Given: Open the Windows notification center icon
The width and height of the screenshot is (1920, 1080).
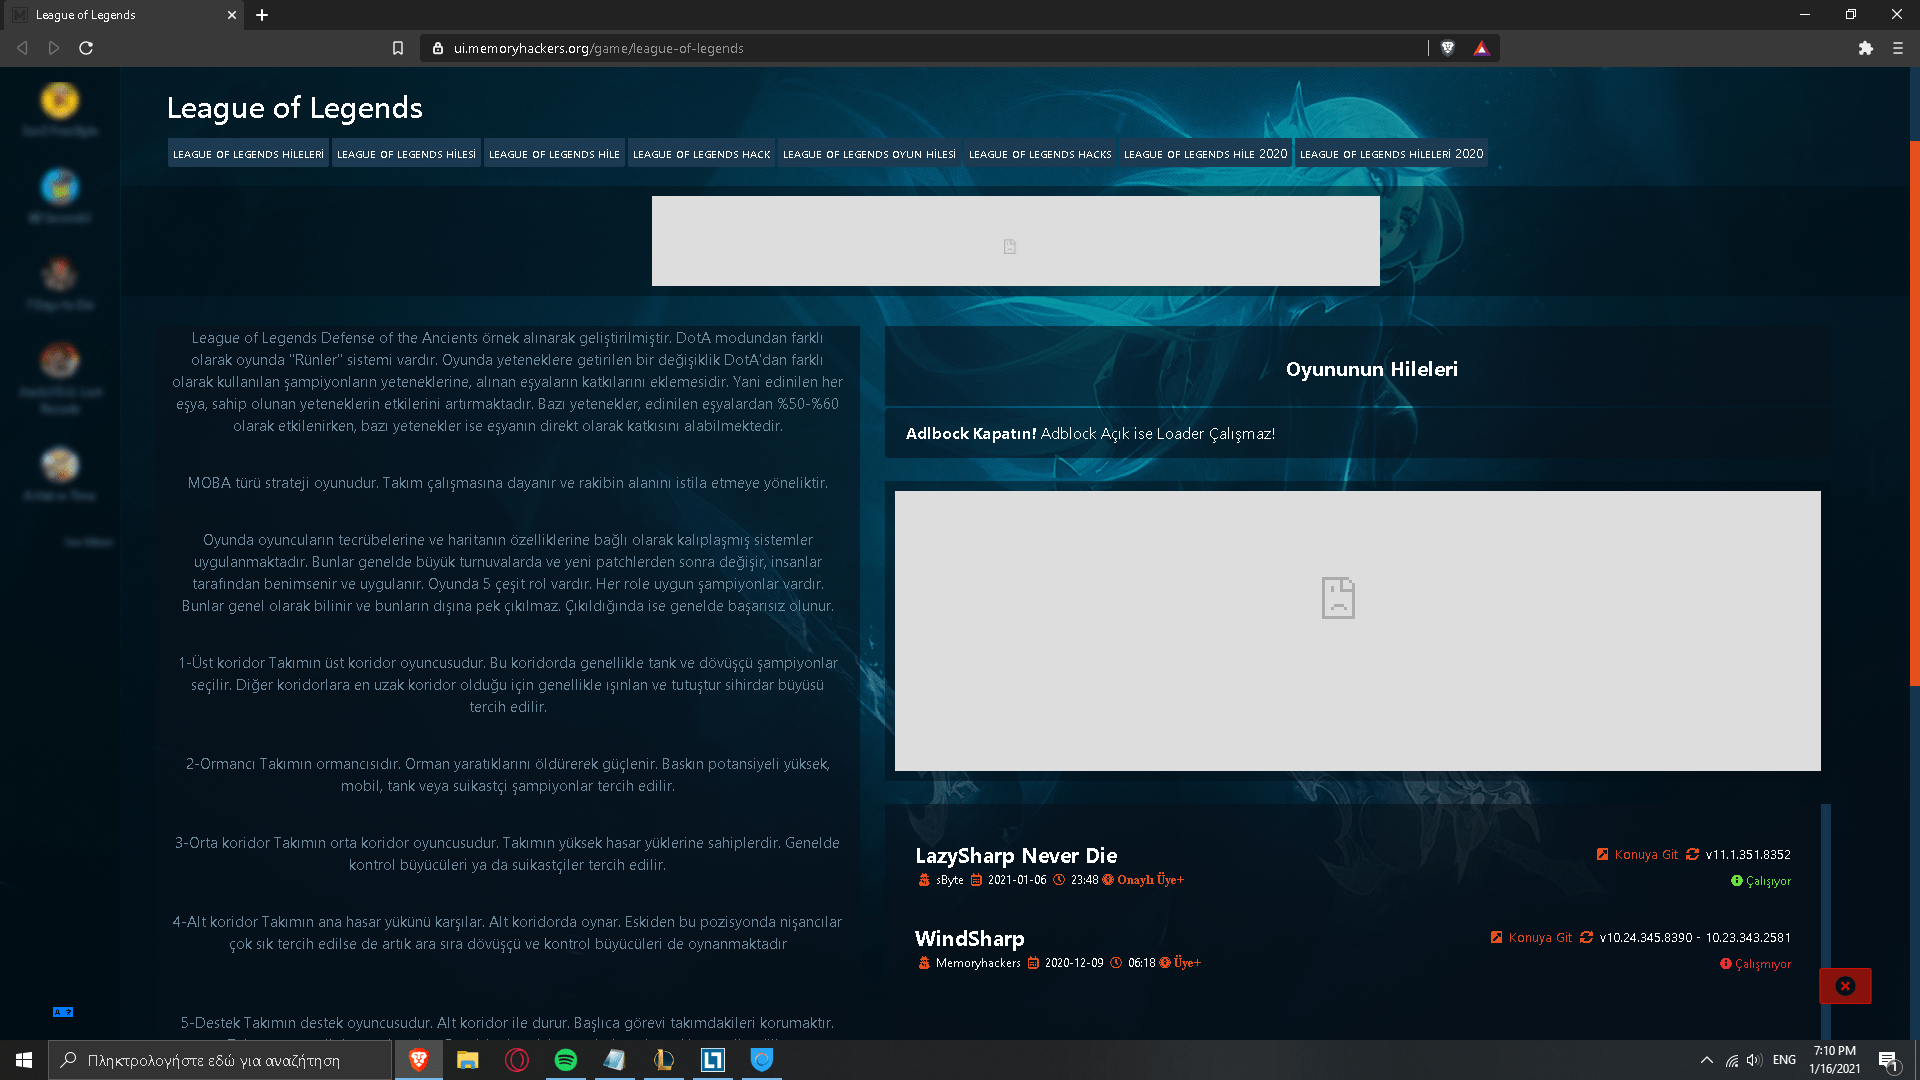Looking at the screenshot, I should (x=1889, y=1061).
